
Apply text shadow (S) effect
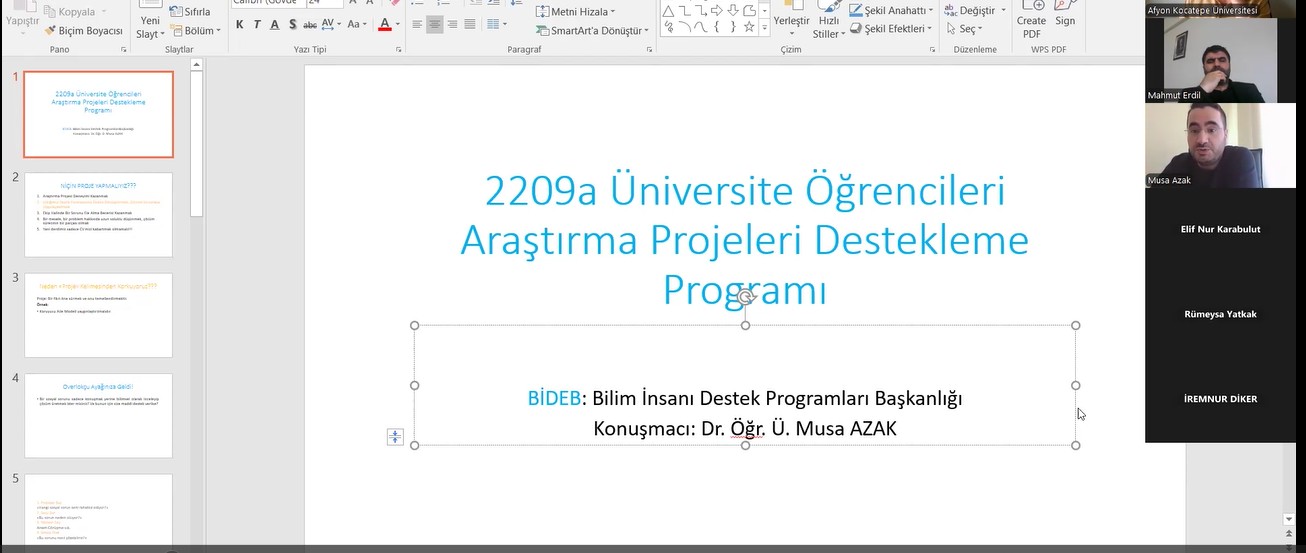point(291,24)
